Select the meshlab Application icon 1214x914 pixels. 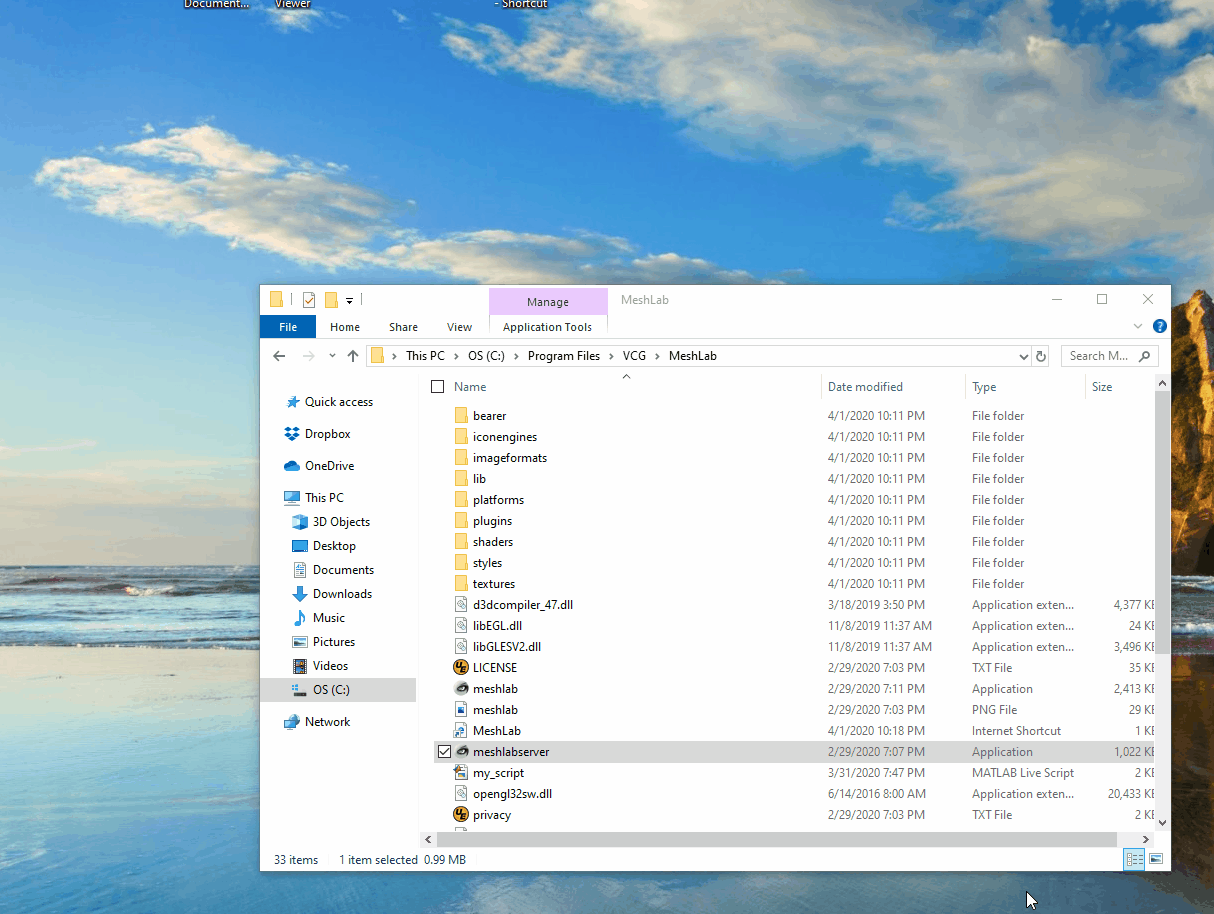tap(461, 689)
